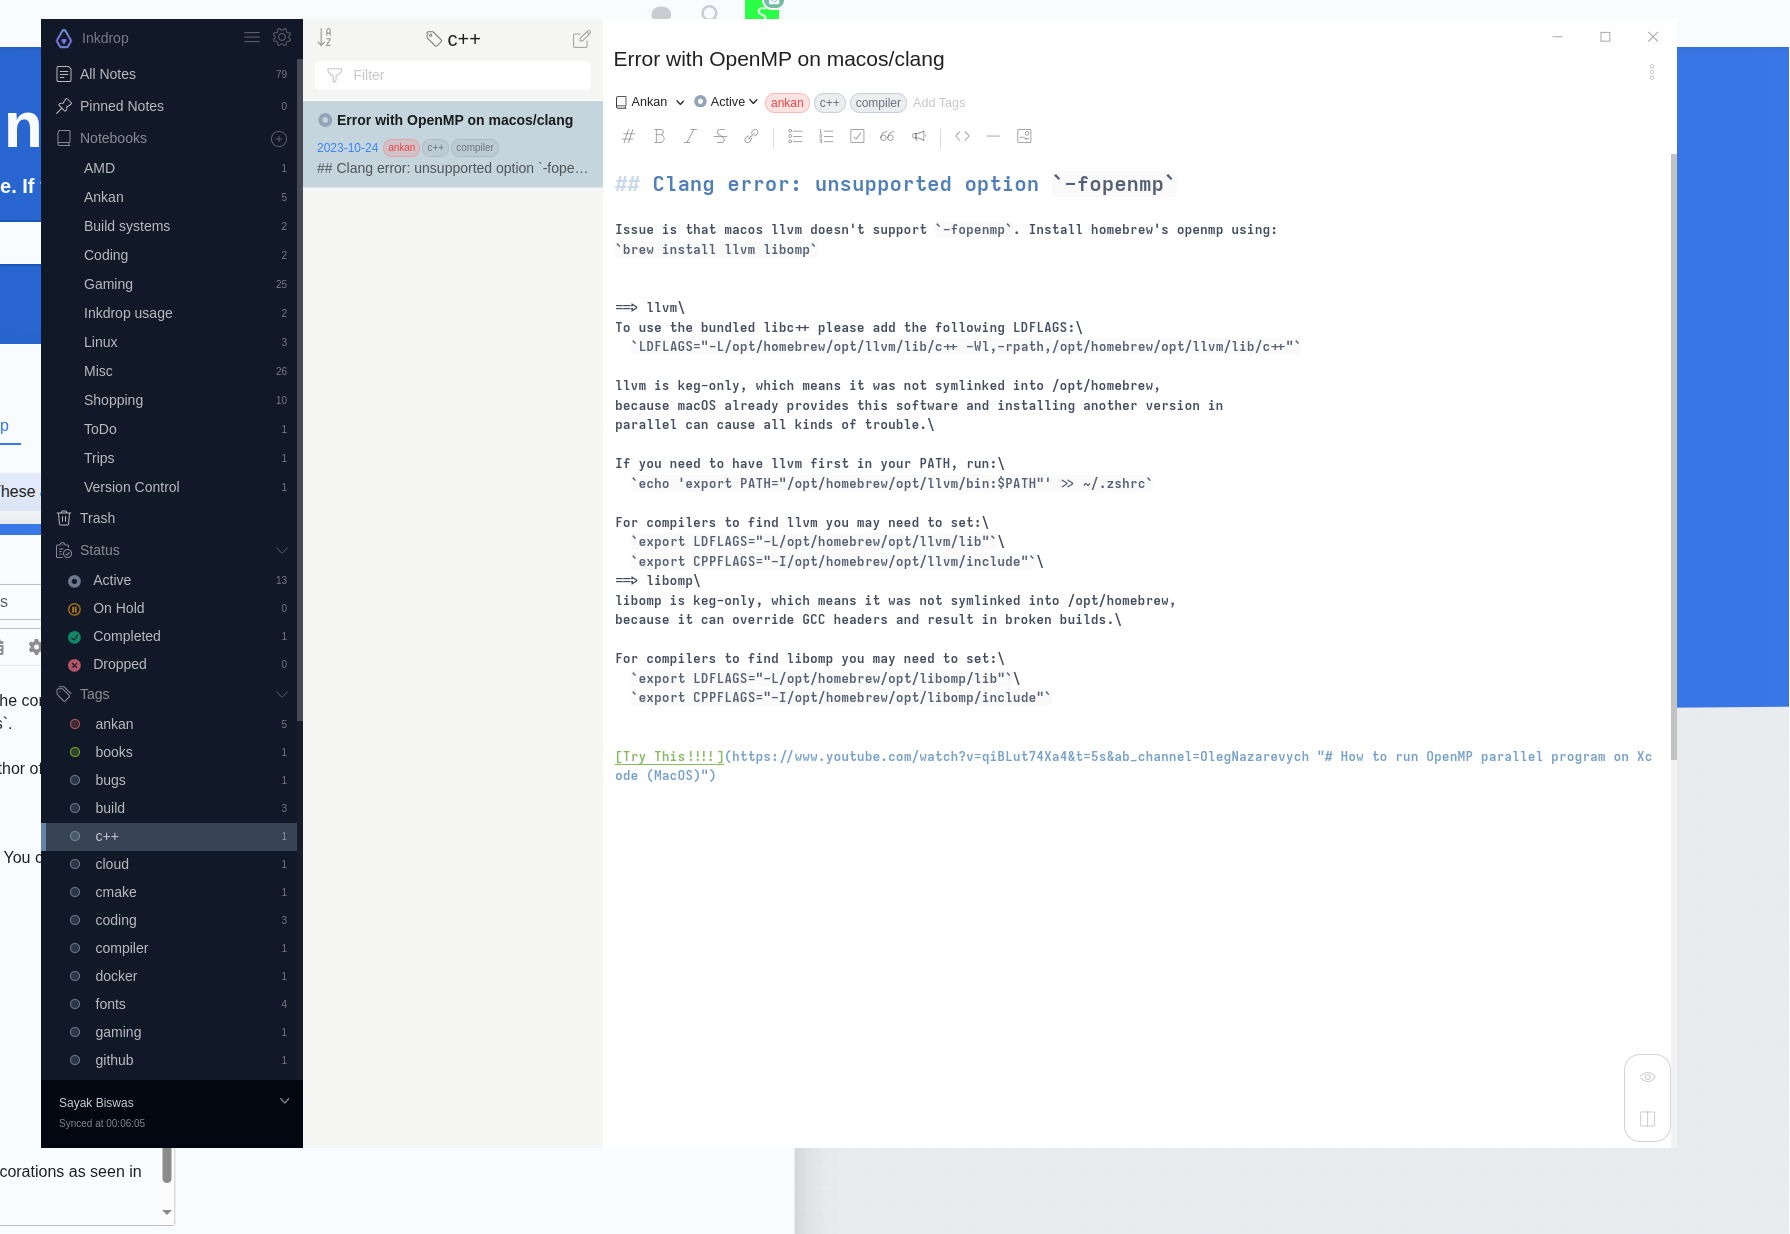This screenshot has width=1790, height=1234.
Task: Click the Italic formatting icon
Action: pos(690,136)
